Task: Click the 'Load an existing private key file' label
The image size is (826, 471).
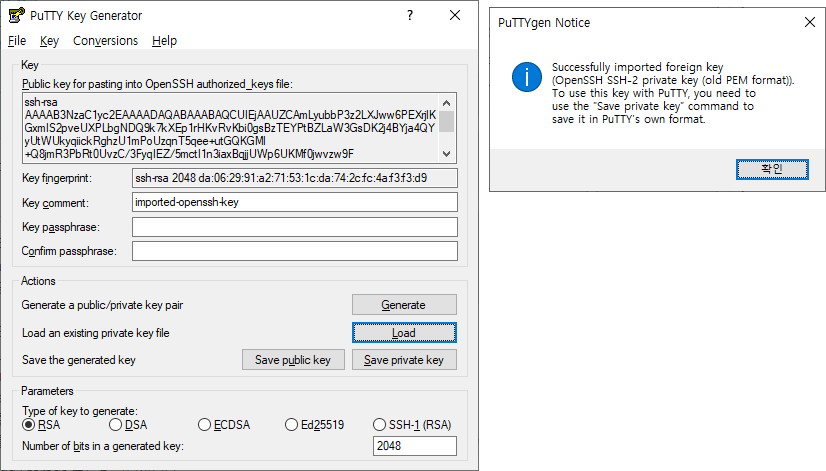Action: point(96,333)
